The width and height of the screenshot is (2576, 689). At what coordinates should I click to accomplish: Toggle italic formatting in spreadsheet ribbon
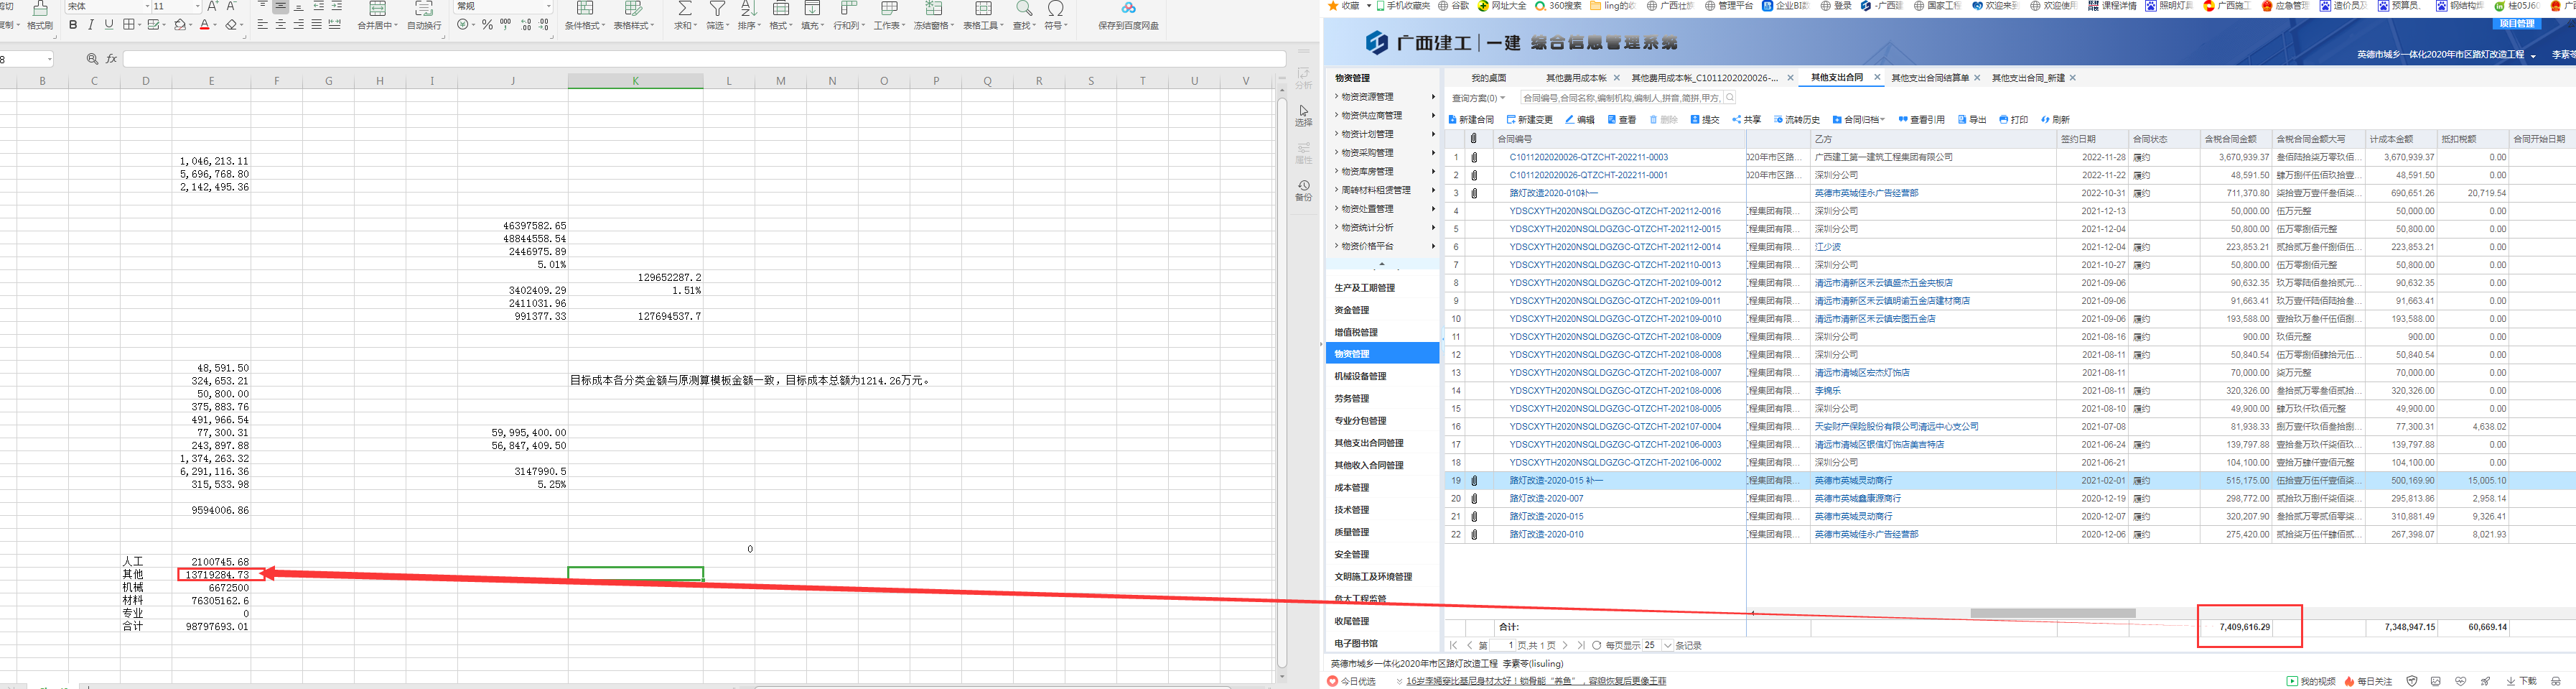click(x=91, y=25)
